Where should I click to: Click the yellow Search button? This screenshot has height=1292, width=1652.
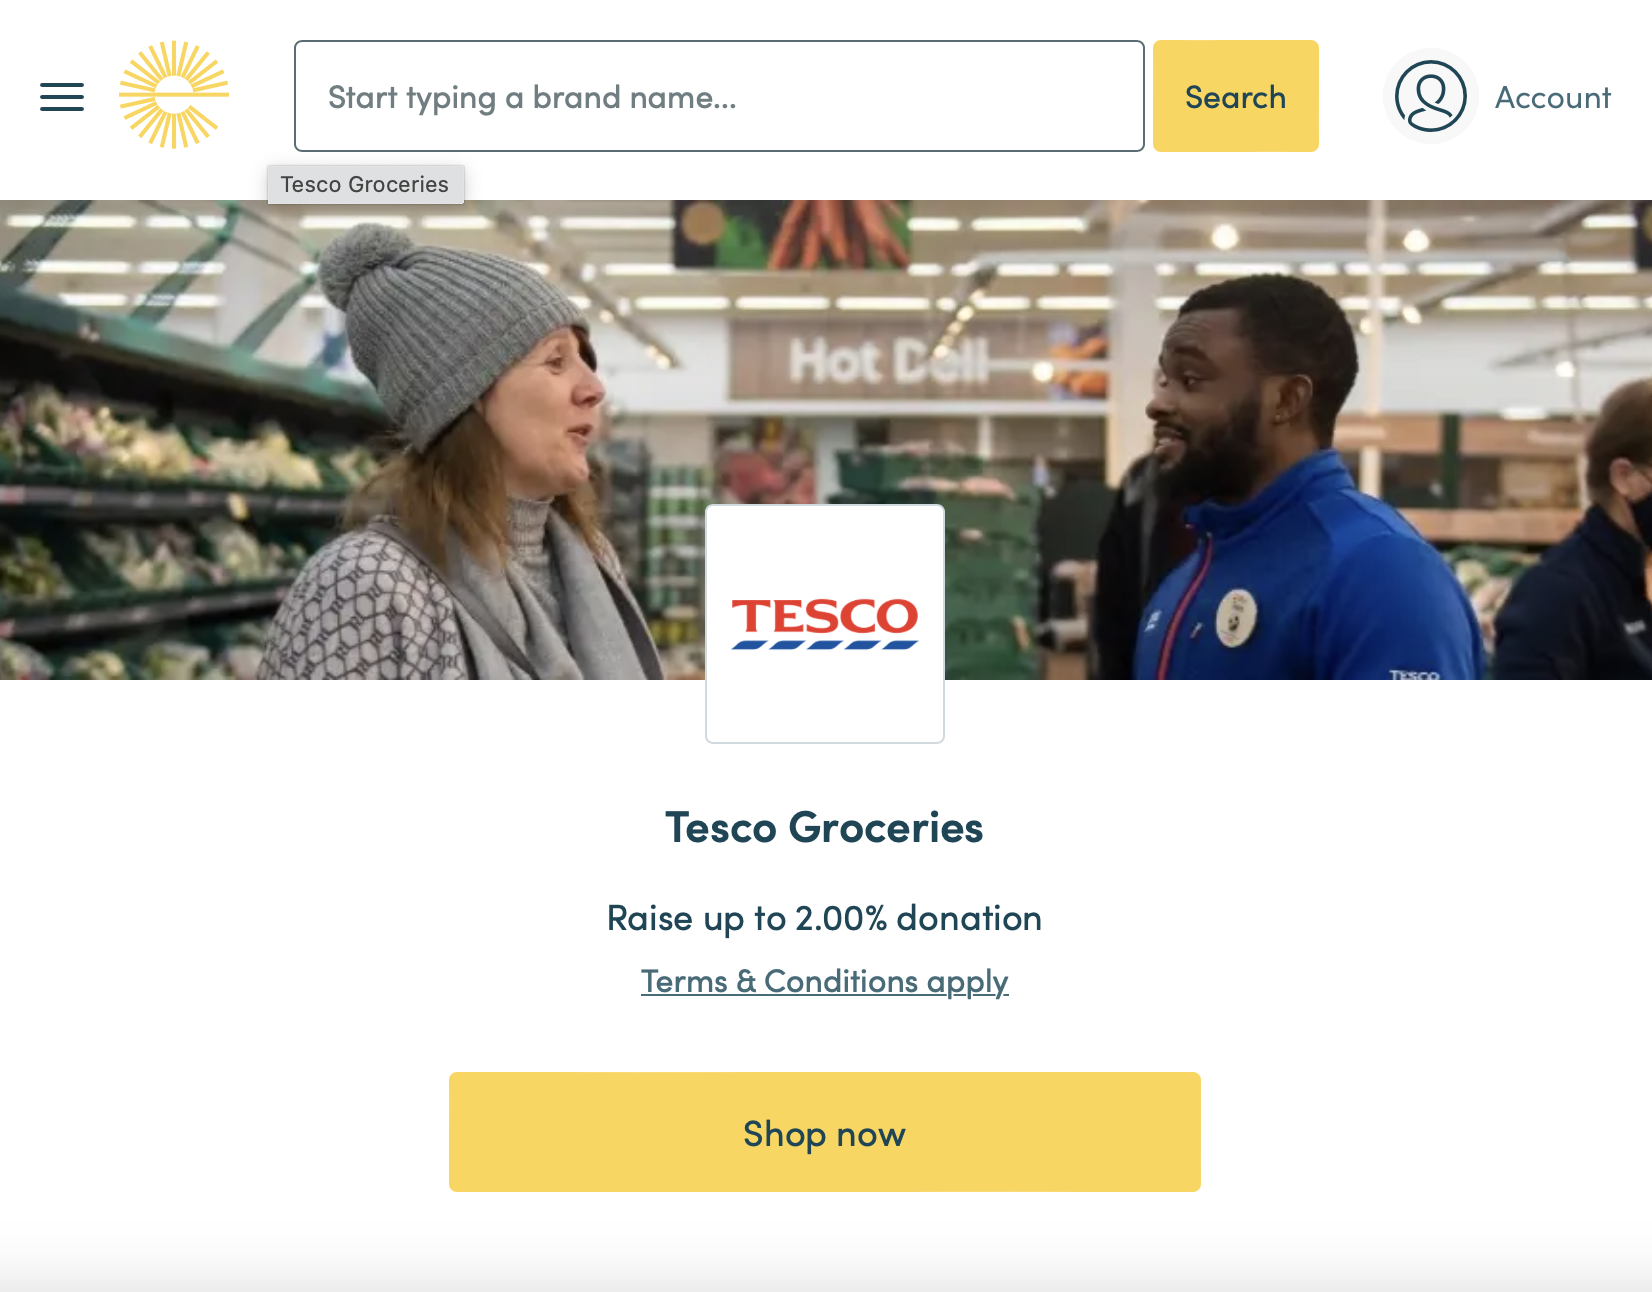click(x=1236, y=96)
